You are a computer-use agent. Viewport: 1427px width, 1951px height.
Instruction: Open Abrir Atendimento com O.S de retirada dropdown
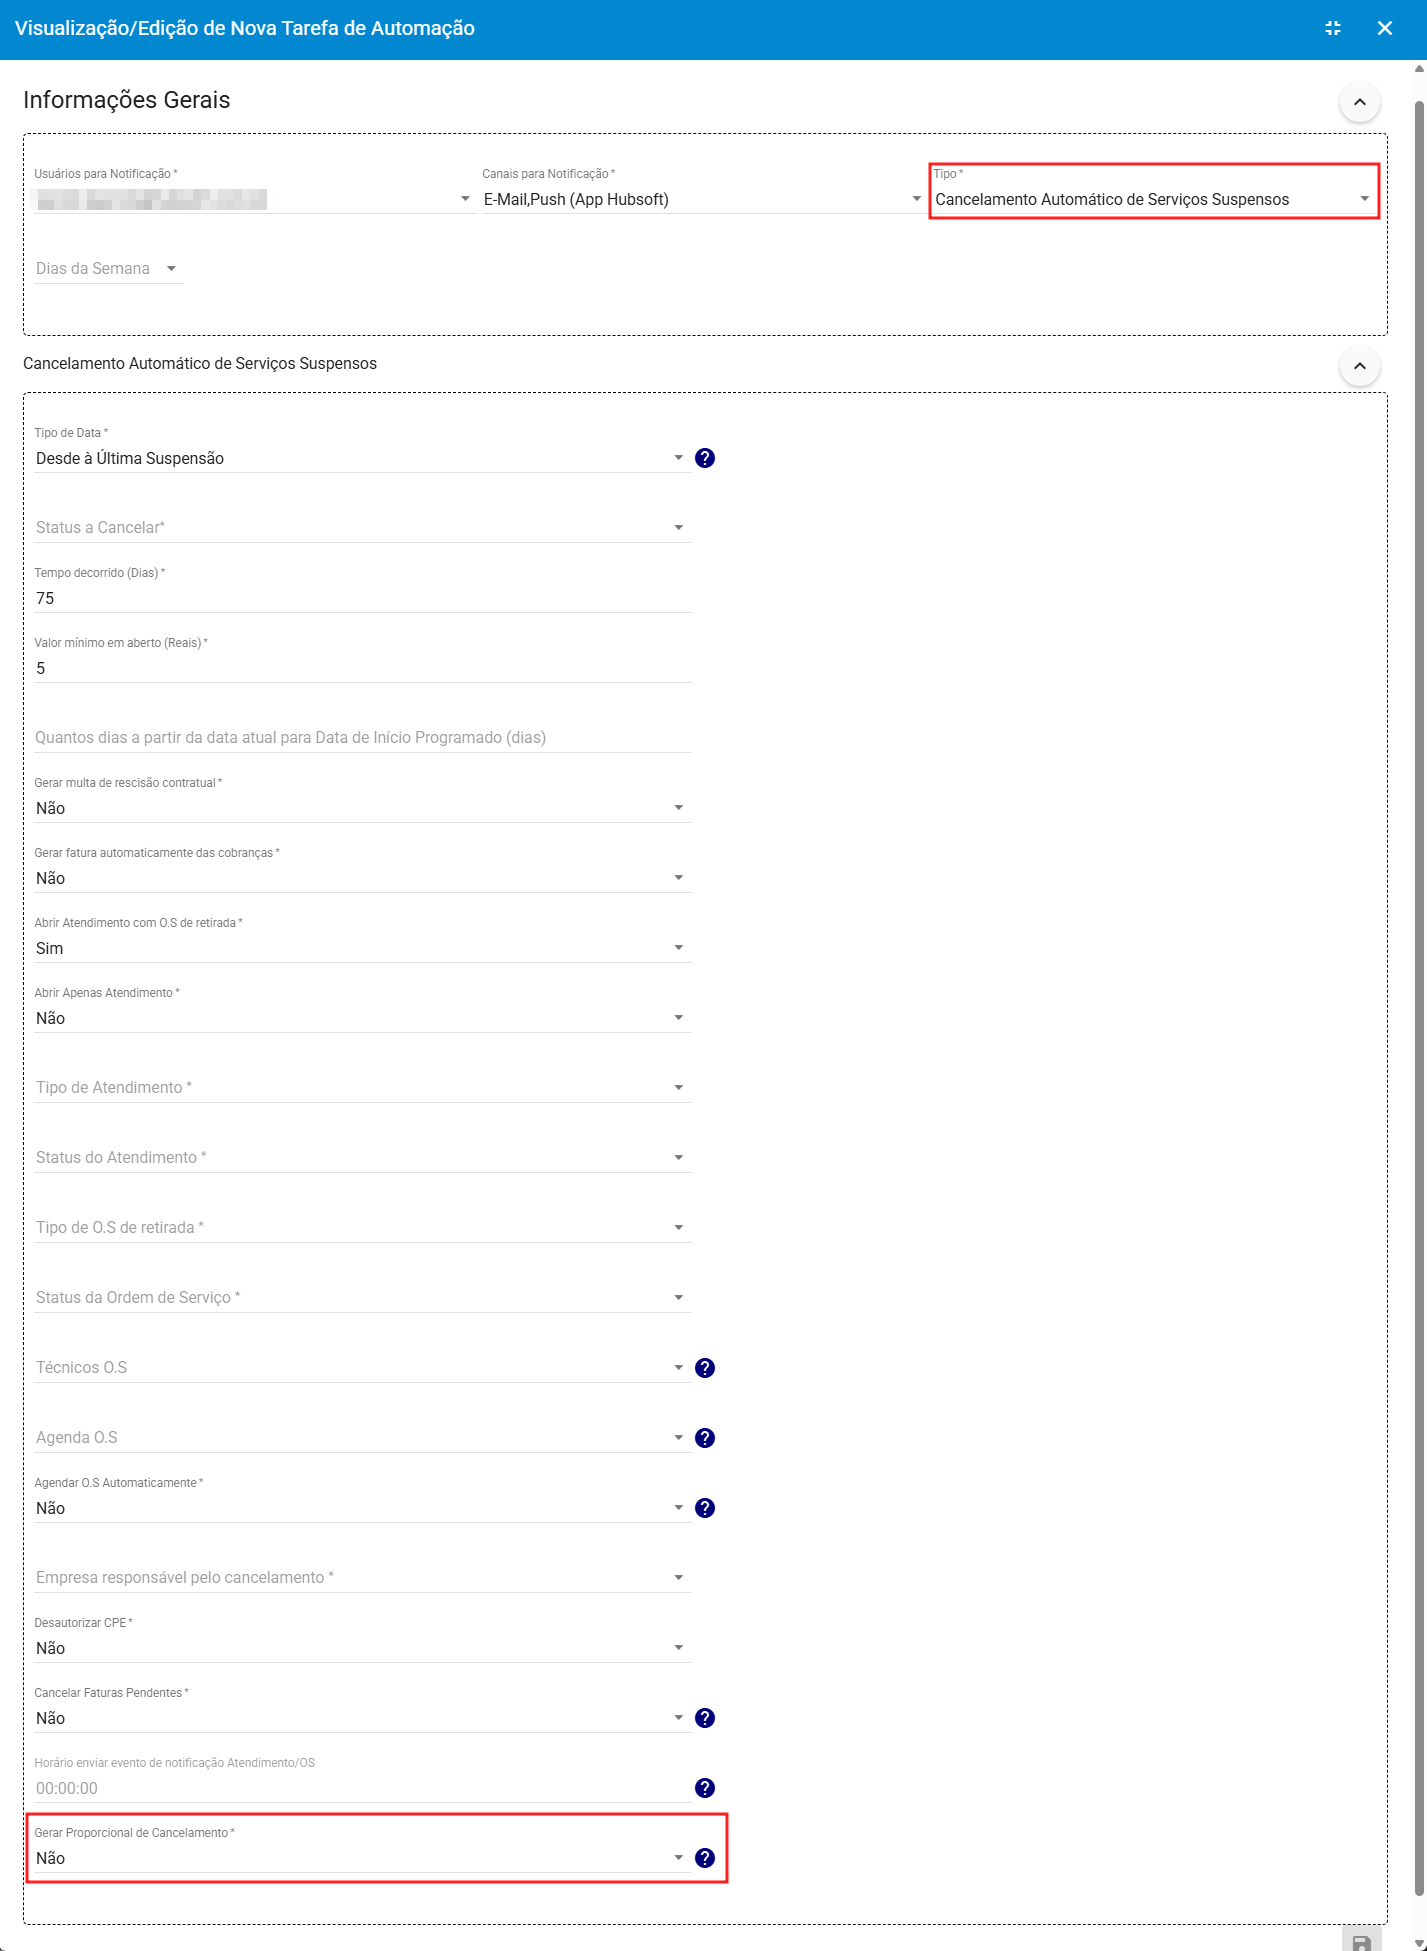tap(361, 948)
